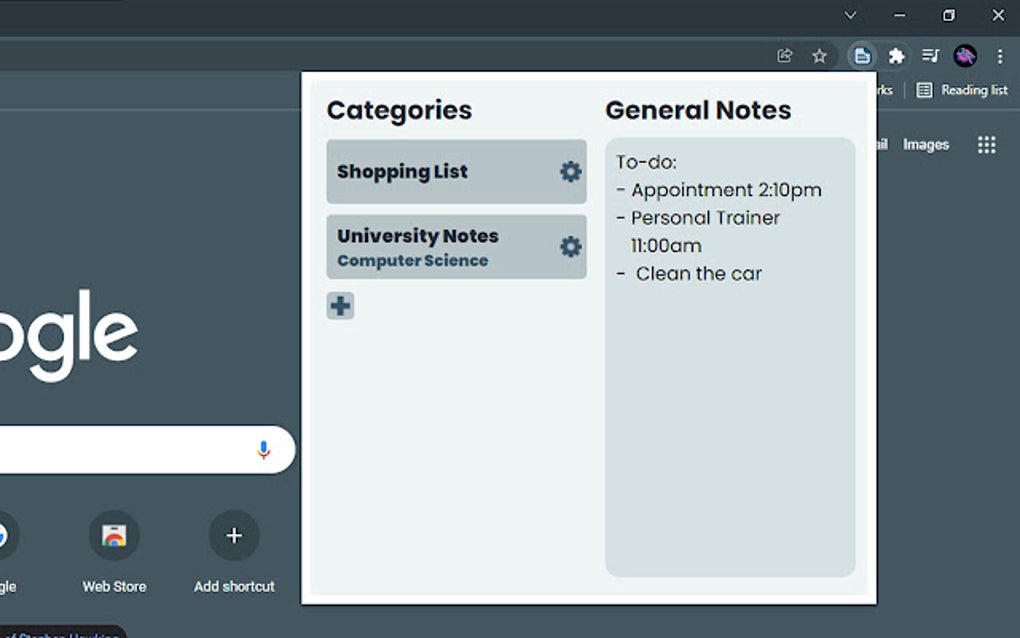
Task: Go to Google Images link
Action: pos(925,145)
